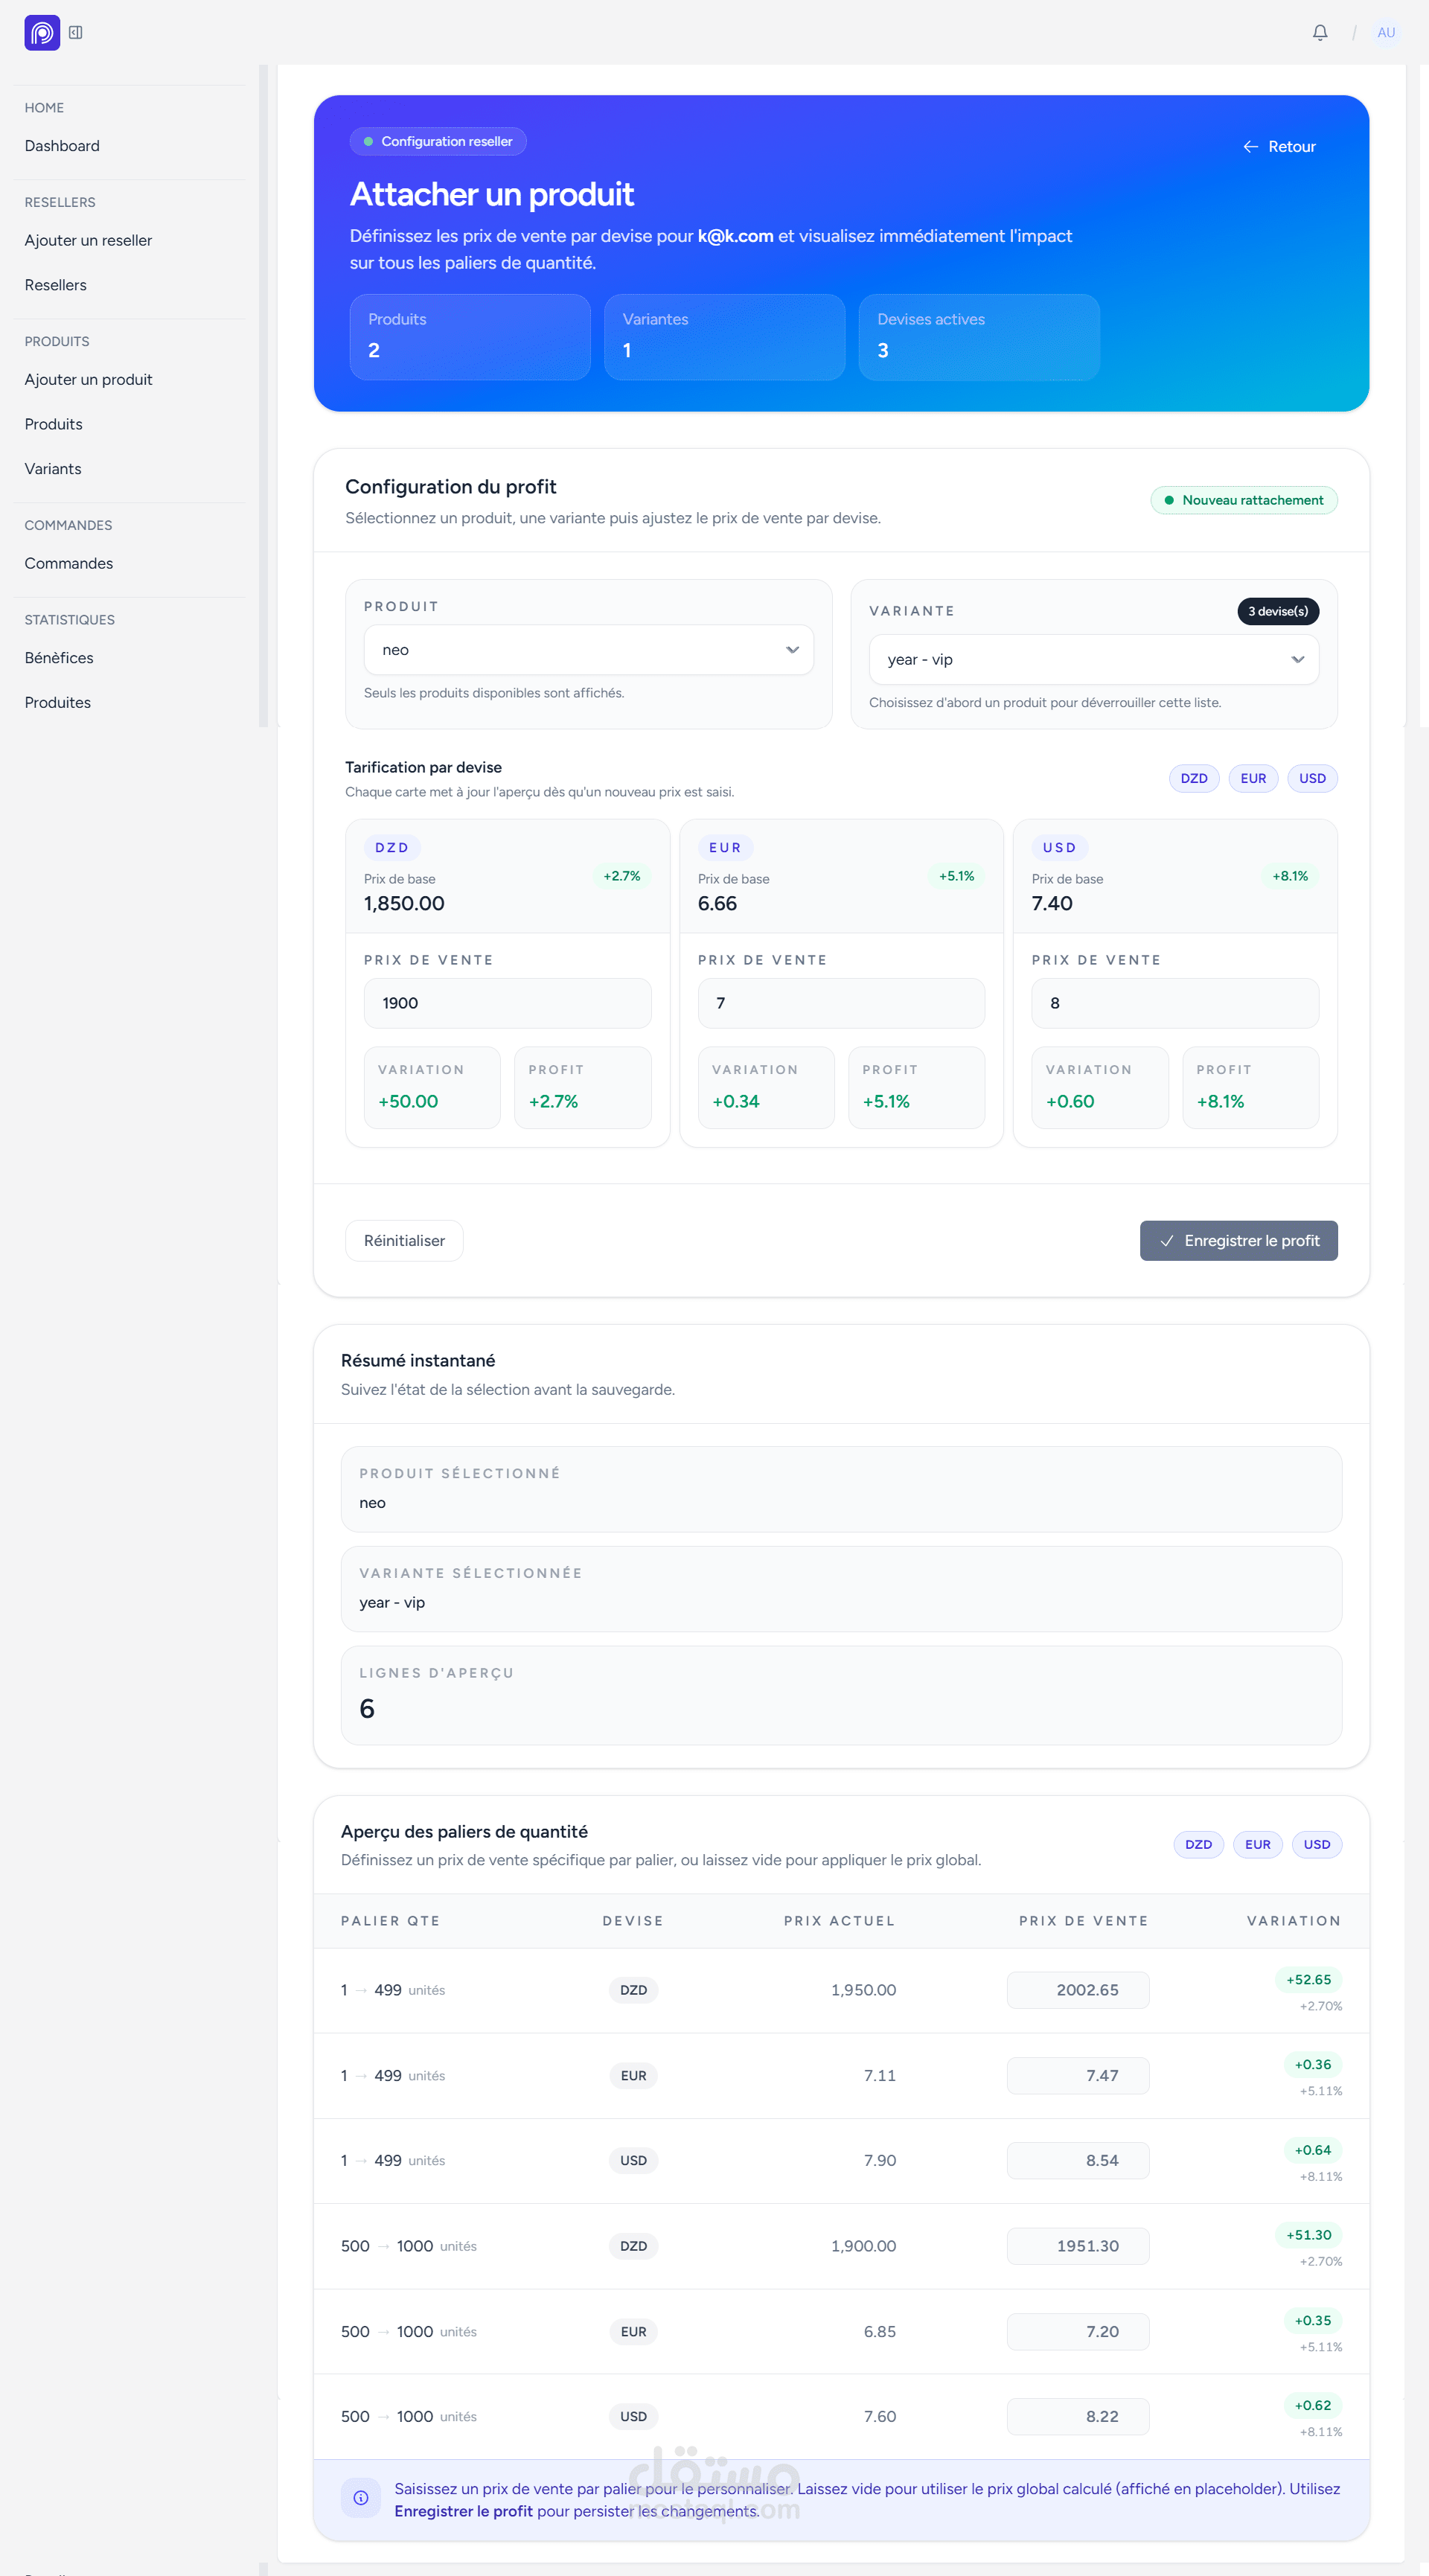The height and width of the screenshot is (2576, 1429).
Task: Edit the DZD prix de vente field
Action: 507,1003
